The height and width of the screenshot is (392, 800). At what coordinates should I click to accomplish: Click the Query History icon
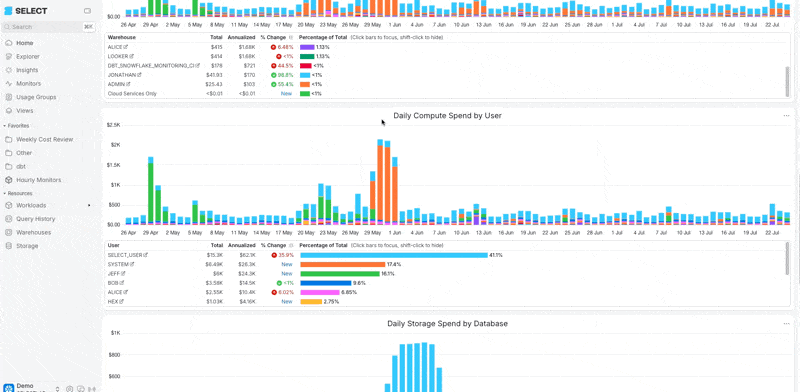click(8, 218)
